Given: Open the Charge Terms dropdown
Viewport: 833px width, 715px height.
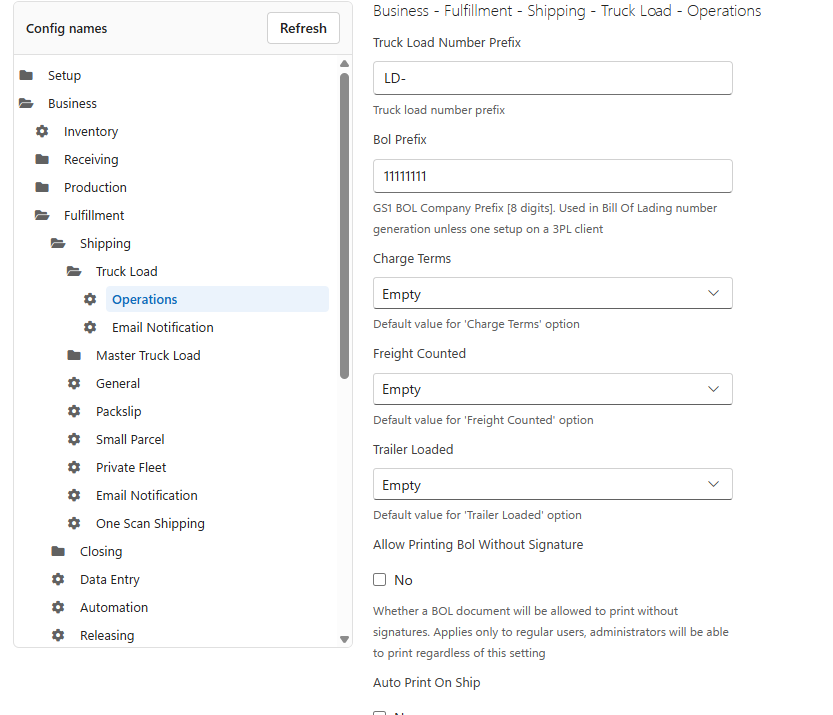Looking at the screenshot, I should click(552, 293).
